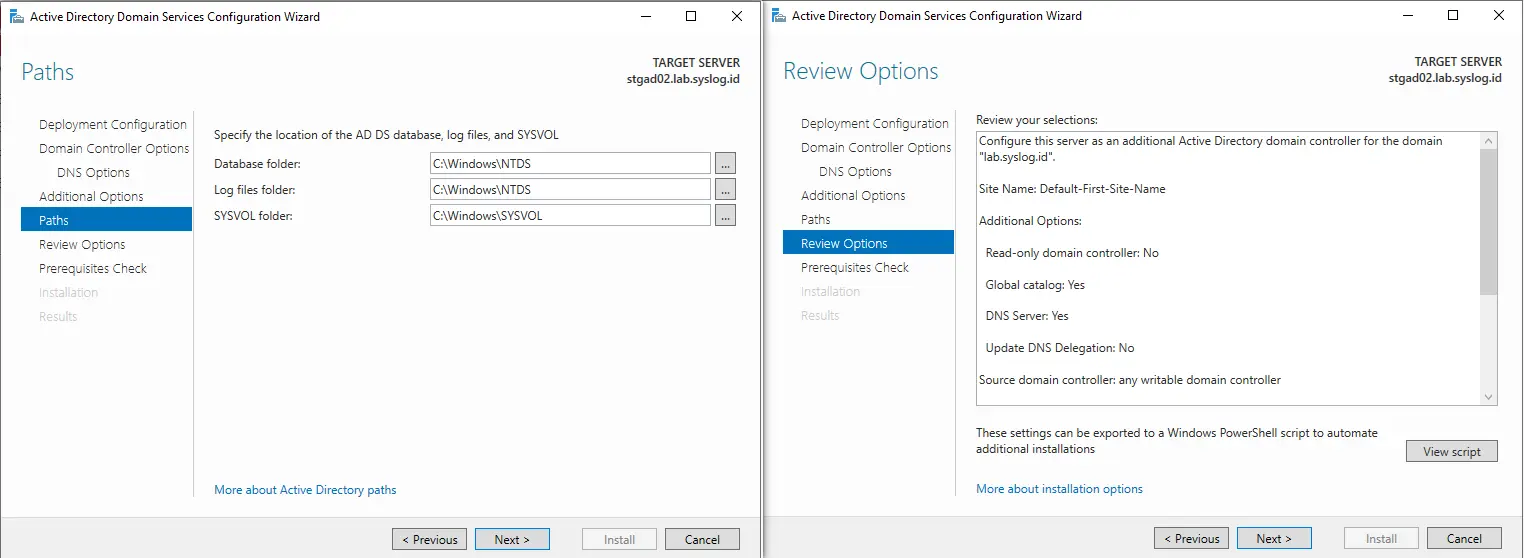Close the Review Options wizard window
The width and height of the screenshot is (1524, 558).
(x=1499, y=16)
